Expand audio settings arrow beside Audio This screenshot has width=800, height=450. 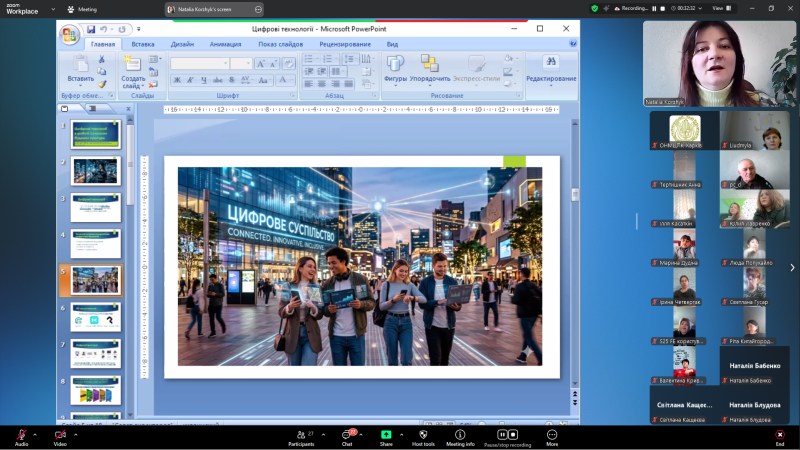[x=36, y=434]
